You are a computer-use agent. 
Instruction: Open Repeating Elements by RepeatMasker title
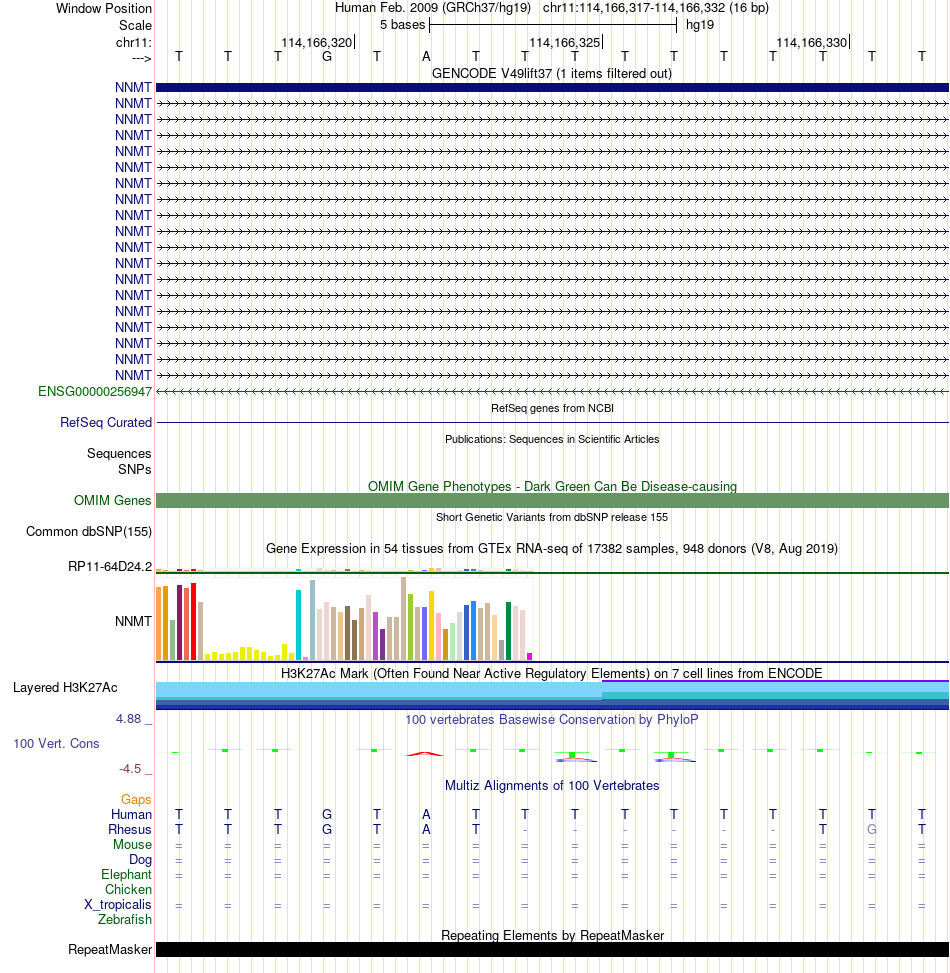click(552, 935)
